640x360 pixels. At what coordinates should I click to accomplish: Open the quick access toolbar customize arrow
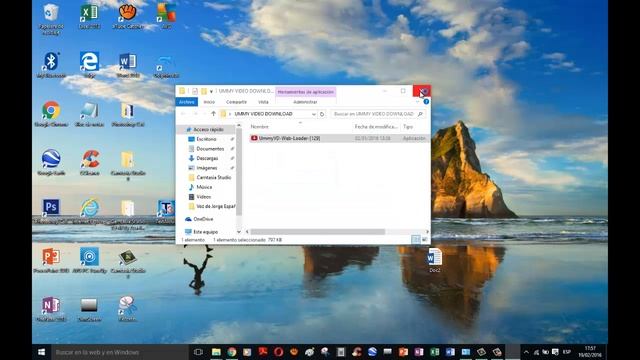(211, 91)
